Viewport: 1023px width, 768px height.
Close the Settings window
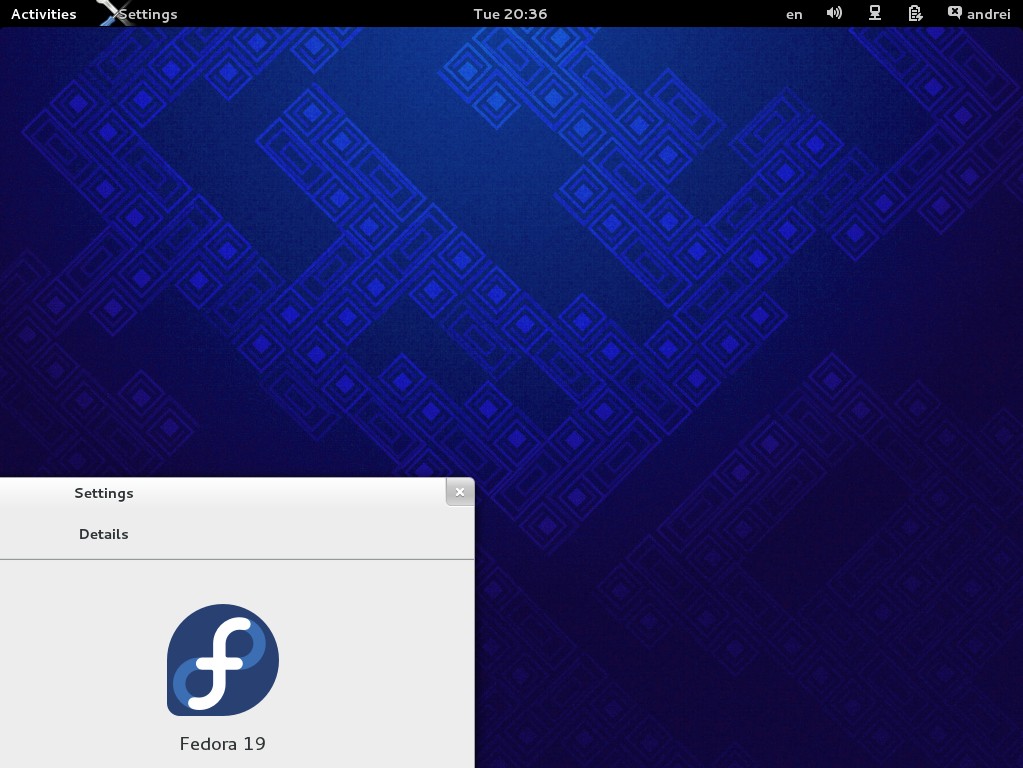459,491
